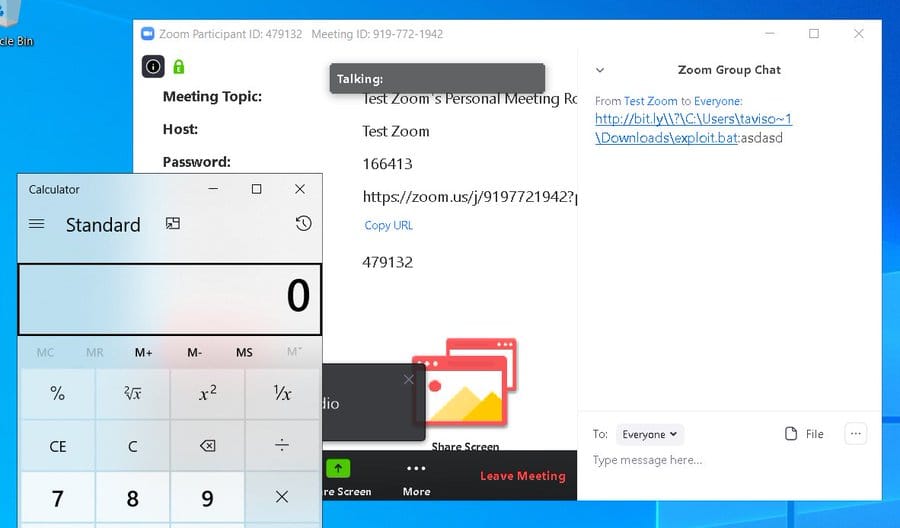This screenshot has width=900, height=528.
Task: Click the File attachment button in chat
Action: click(804, 434)
